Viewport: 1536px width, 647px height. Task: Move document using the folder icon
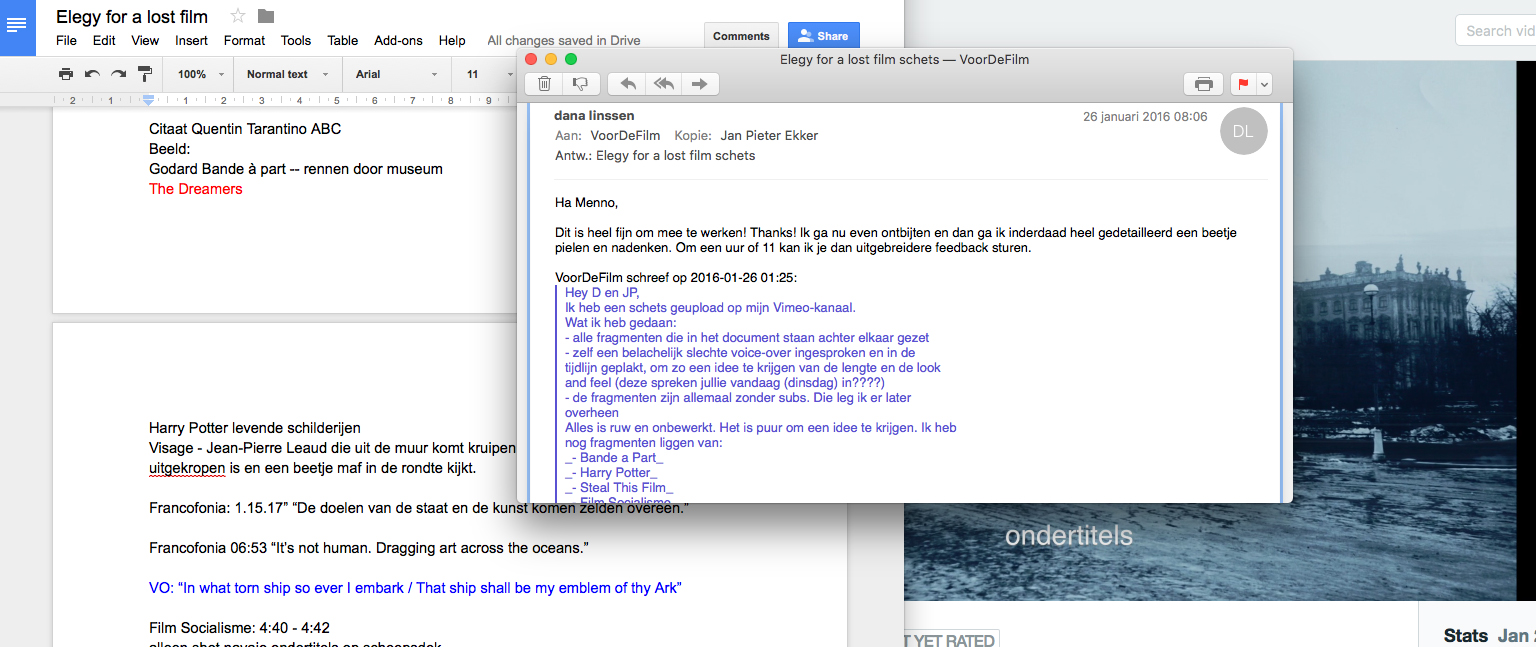[266, 16]
